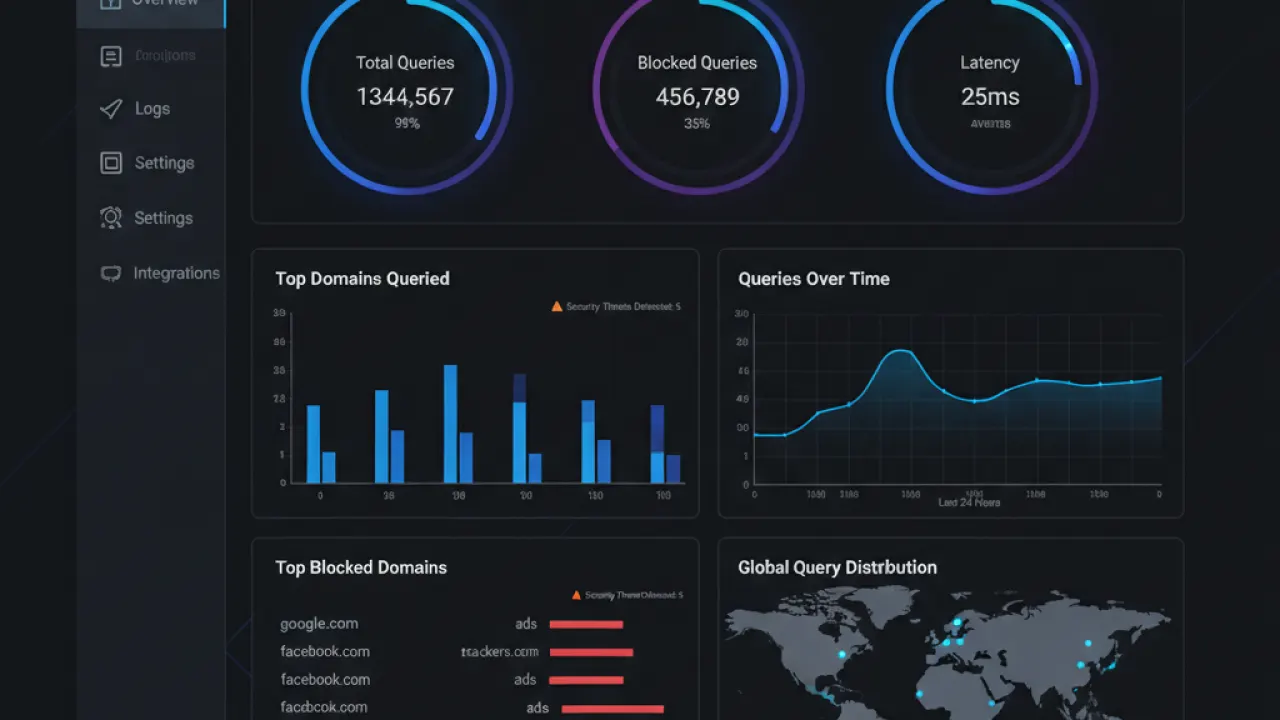Click the red bar next to tiackers.com
Screen dimensions: 1280x720
point(591,652)
